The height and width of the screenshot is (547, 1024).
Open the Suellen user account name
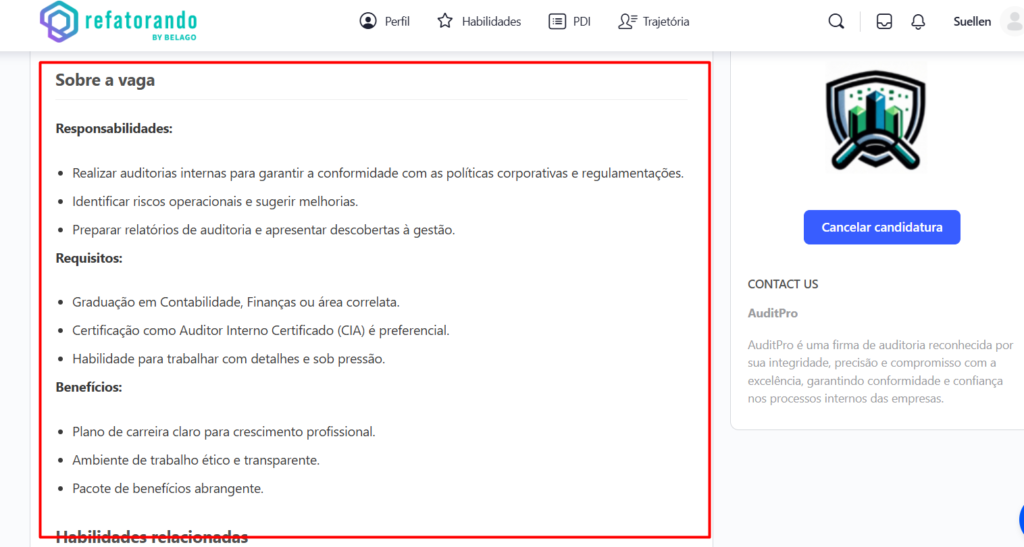972,21
